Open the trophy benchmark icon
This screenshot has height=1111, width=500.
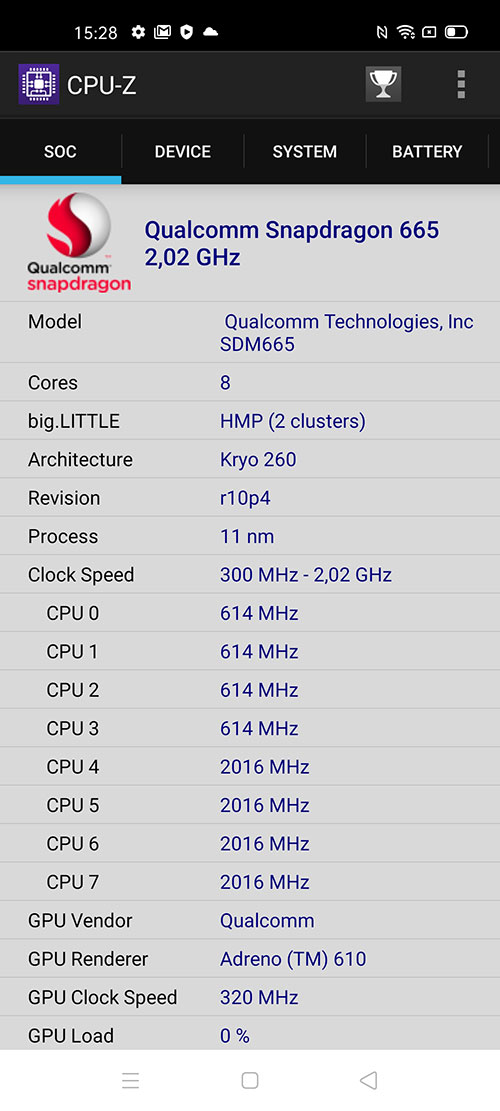coord(383,85)
